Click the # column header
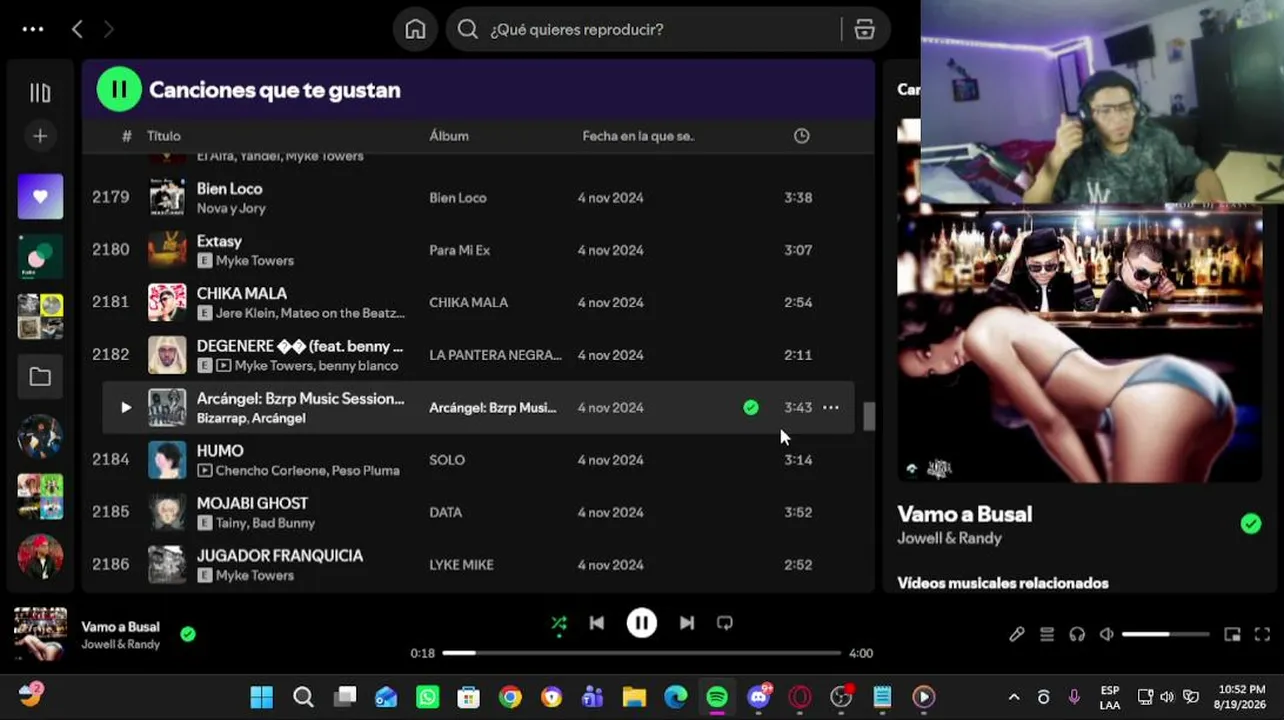The image size is (1284, 720). pyautogui.click(x=126, y=136)
